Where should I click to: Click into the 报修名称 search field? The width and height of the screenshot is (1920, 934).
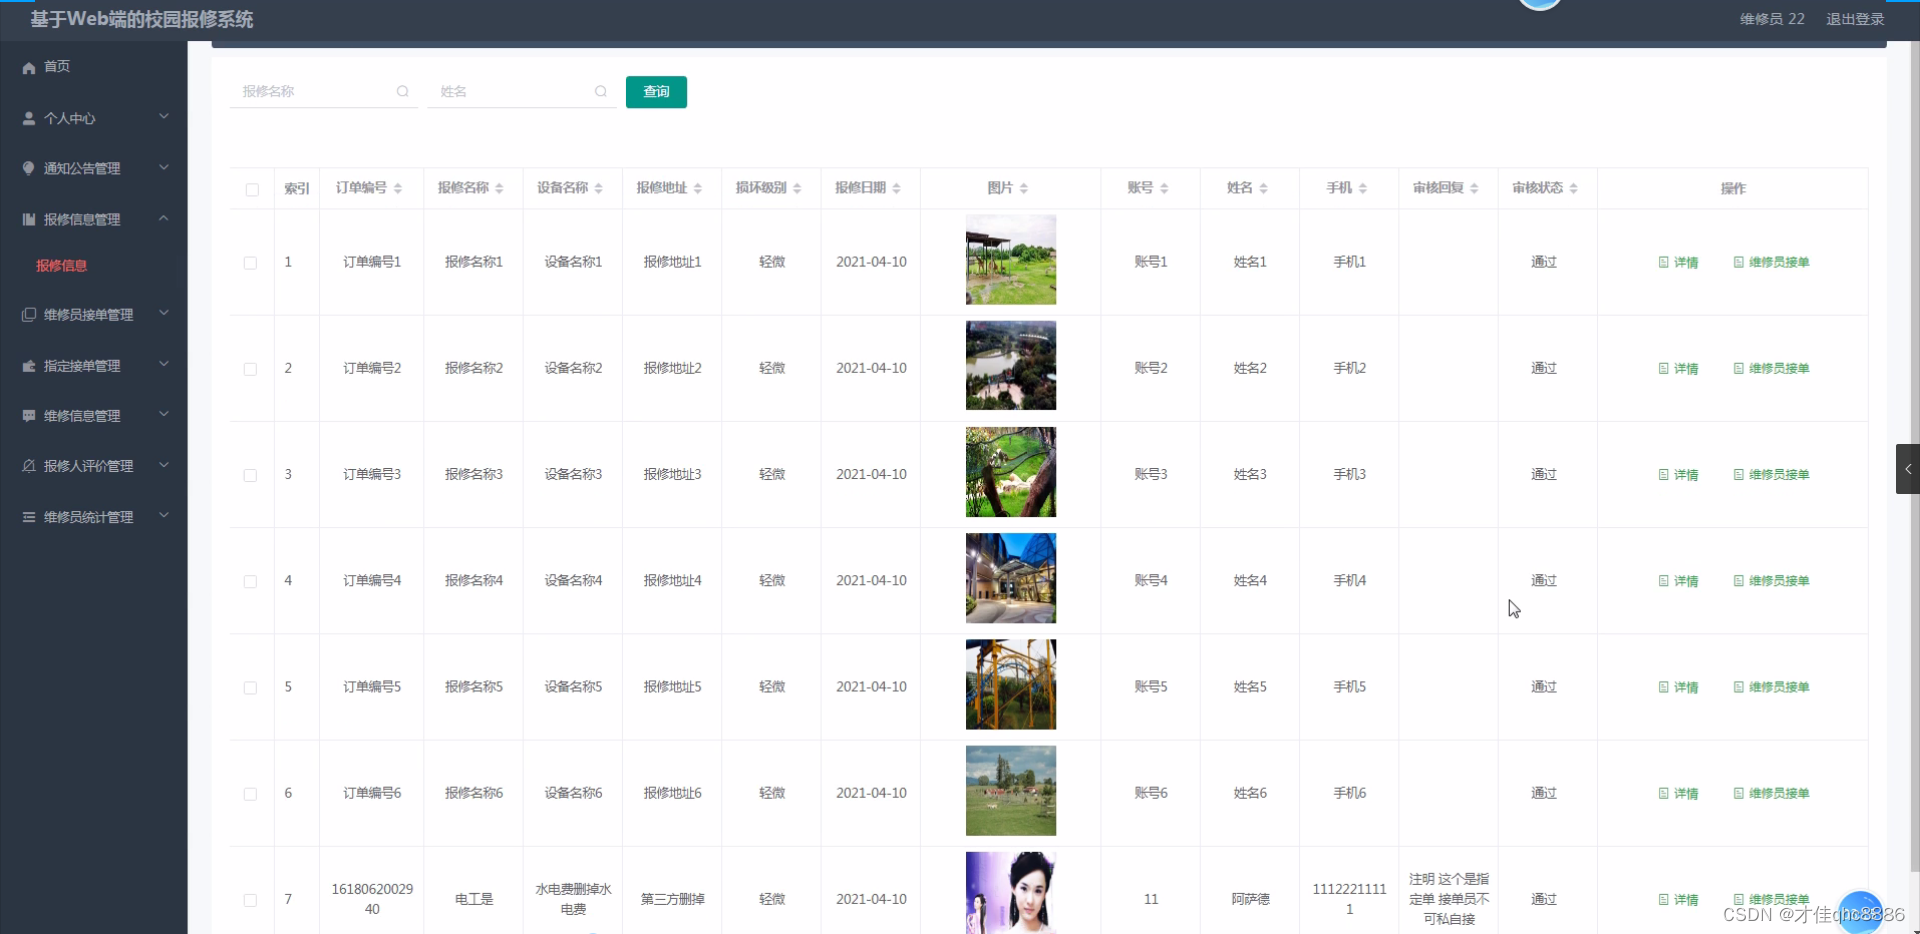click(323, 91)
